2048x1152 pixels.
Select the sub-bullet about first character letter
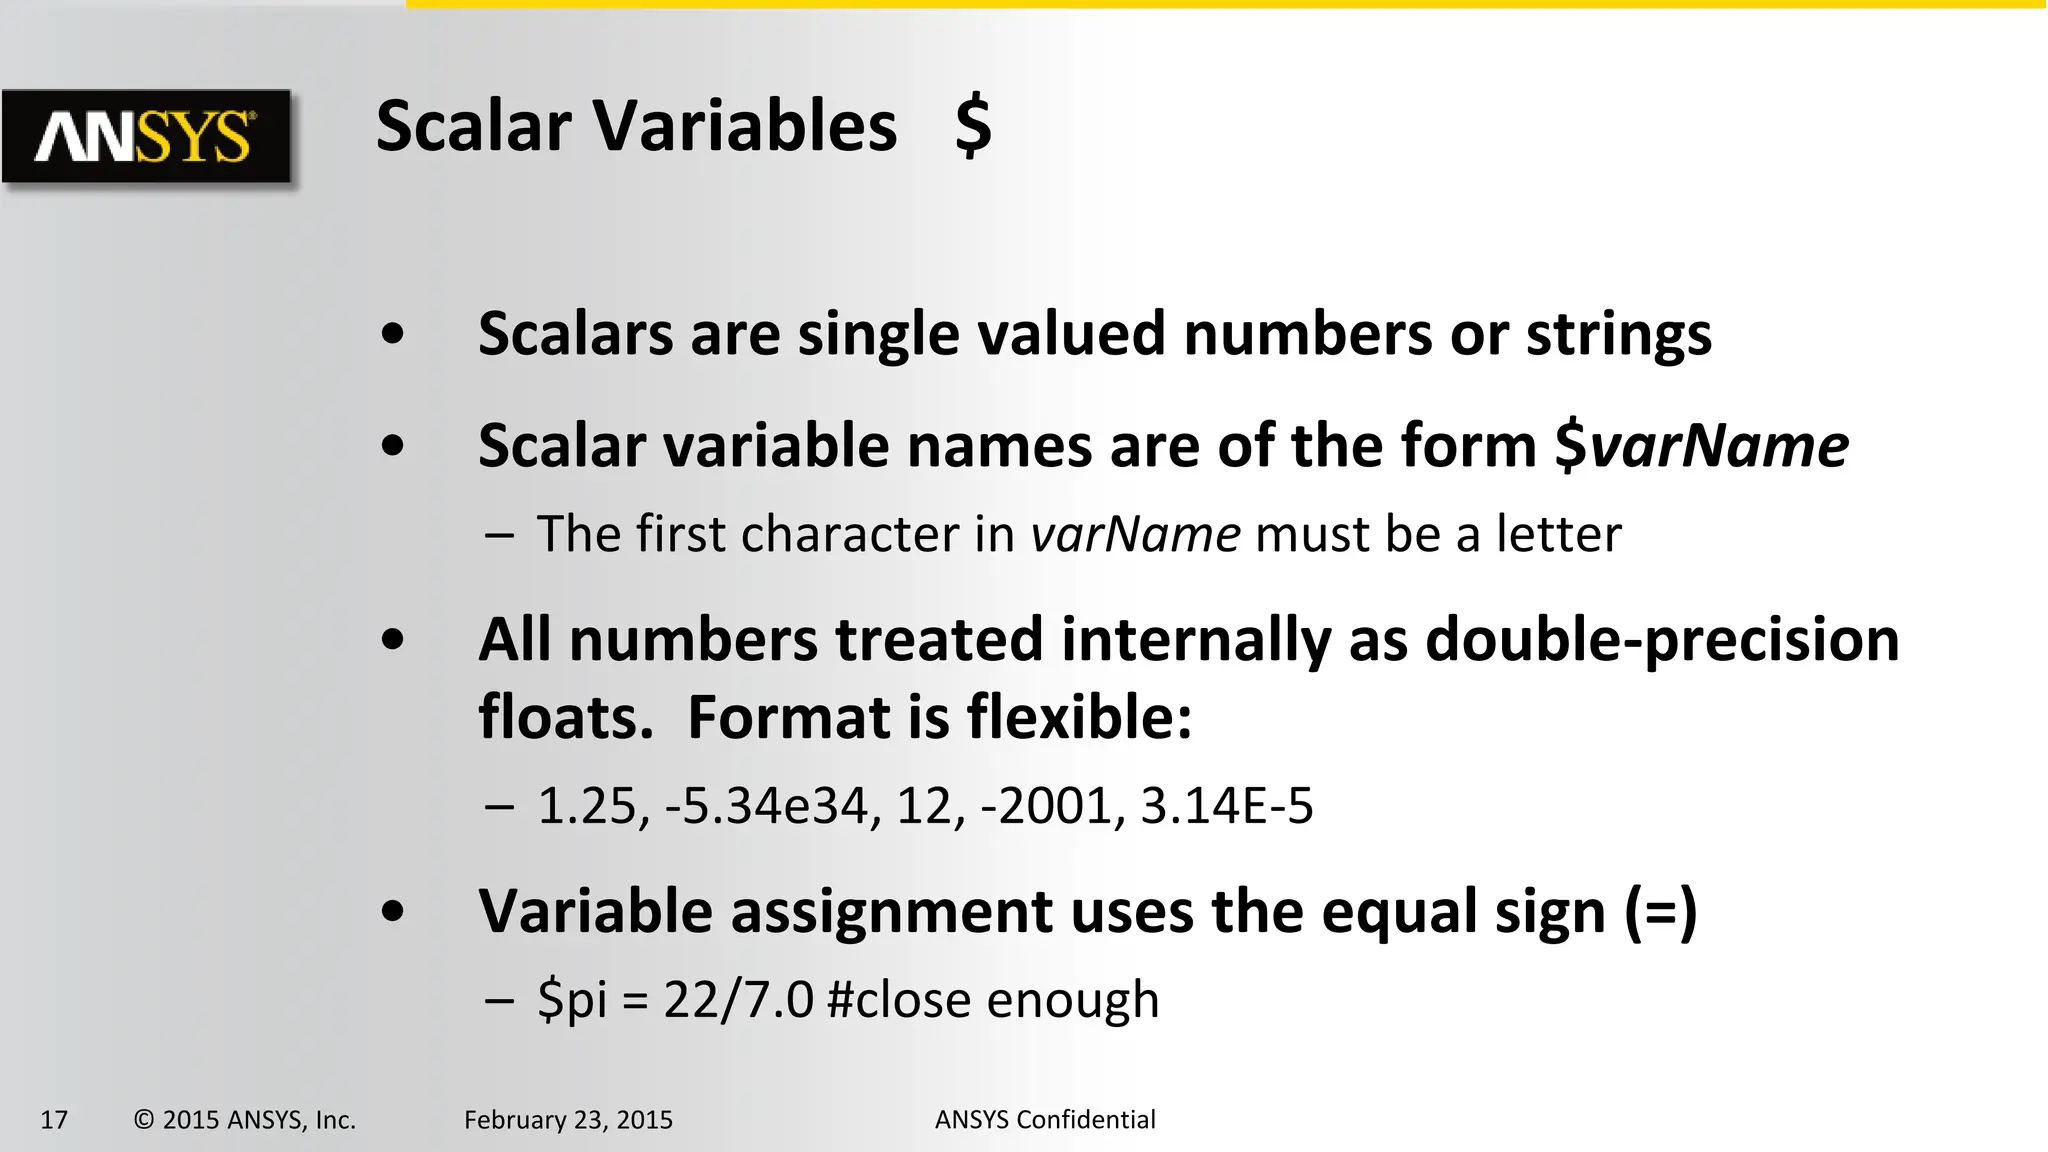coord(1078,533)
